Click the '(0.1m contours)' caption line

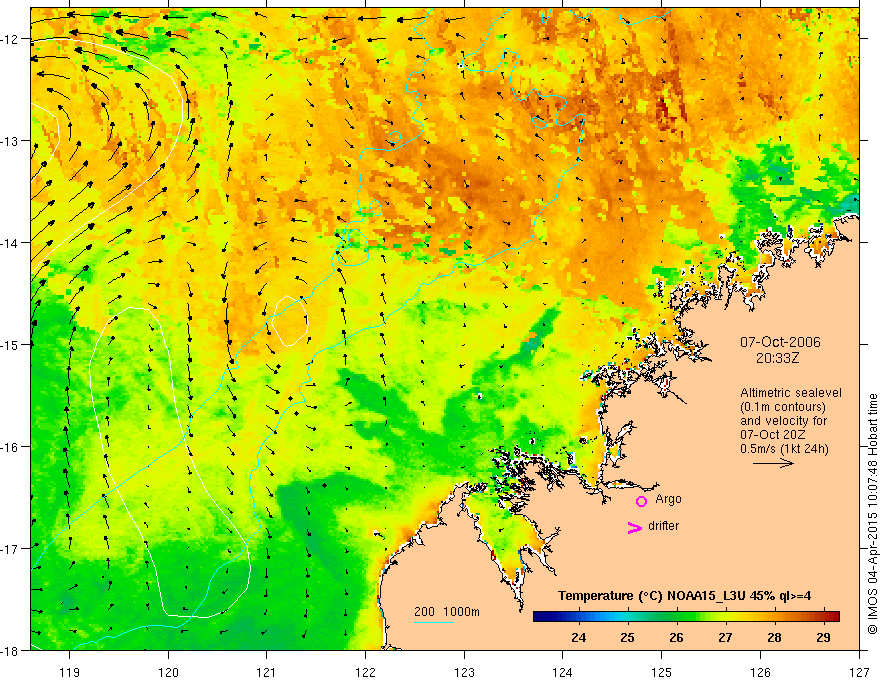click(x=783, y=407)
